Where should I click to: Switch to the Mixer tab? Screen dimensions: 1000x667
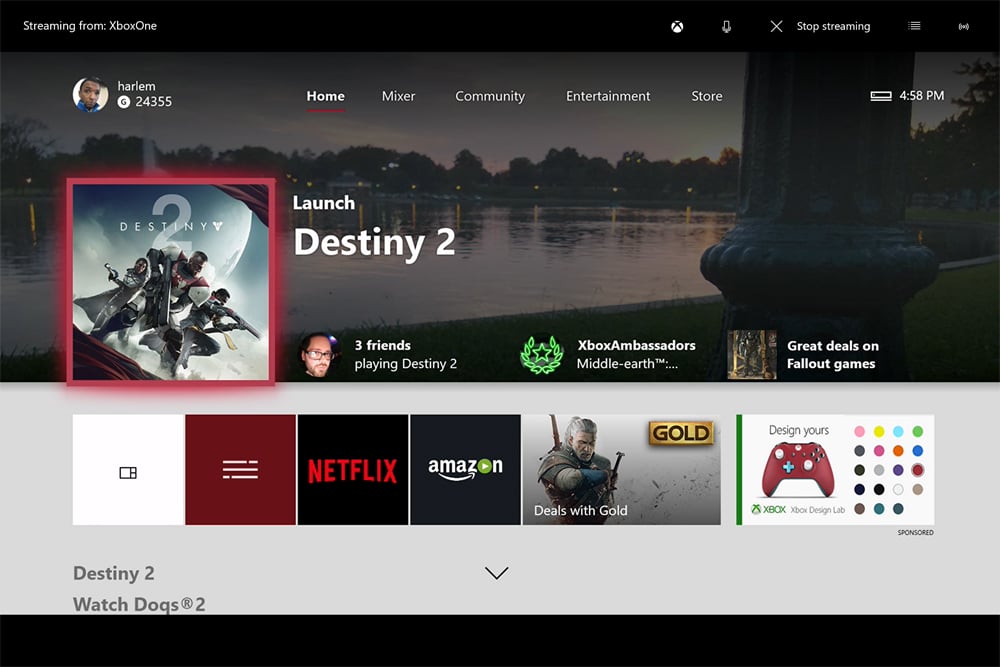(x=399, y=96)
